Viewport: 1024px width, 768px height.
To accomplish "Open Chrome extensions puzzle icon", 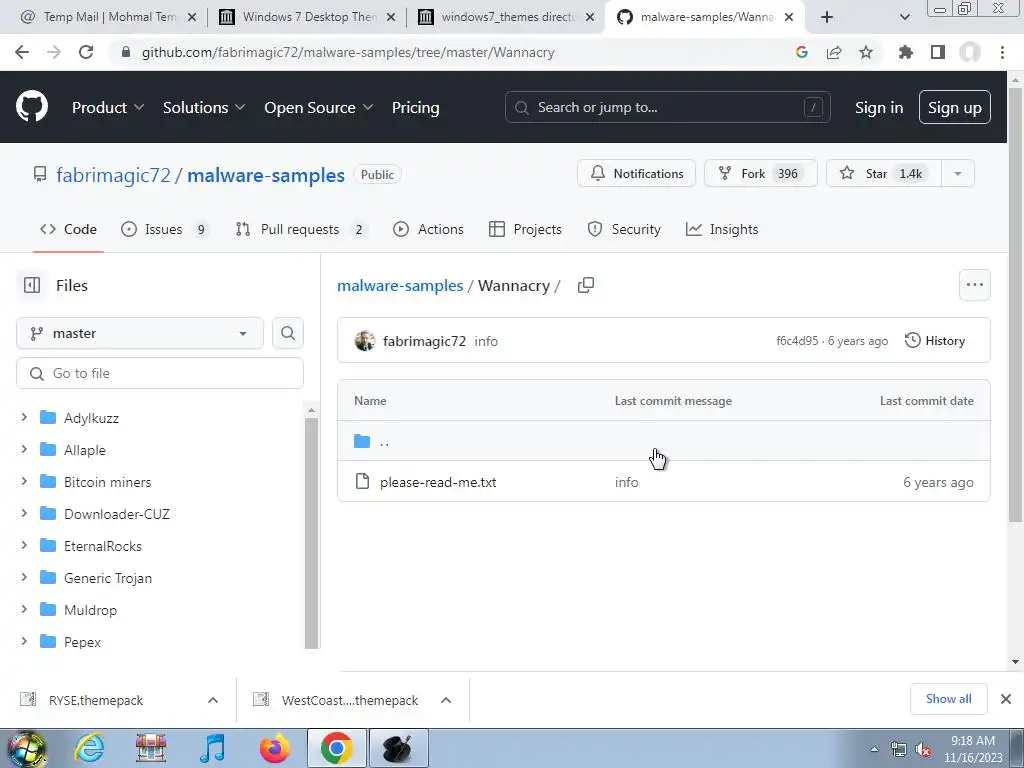I will [x=906, y=52].
